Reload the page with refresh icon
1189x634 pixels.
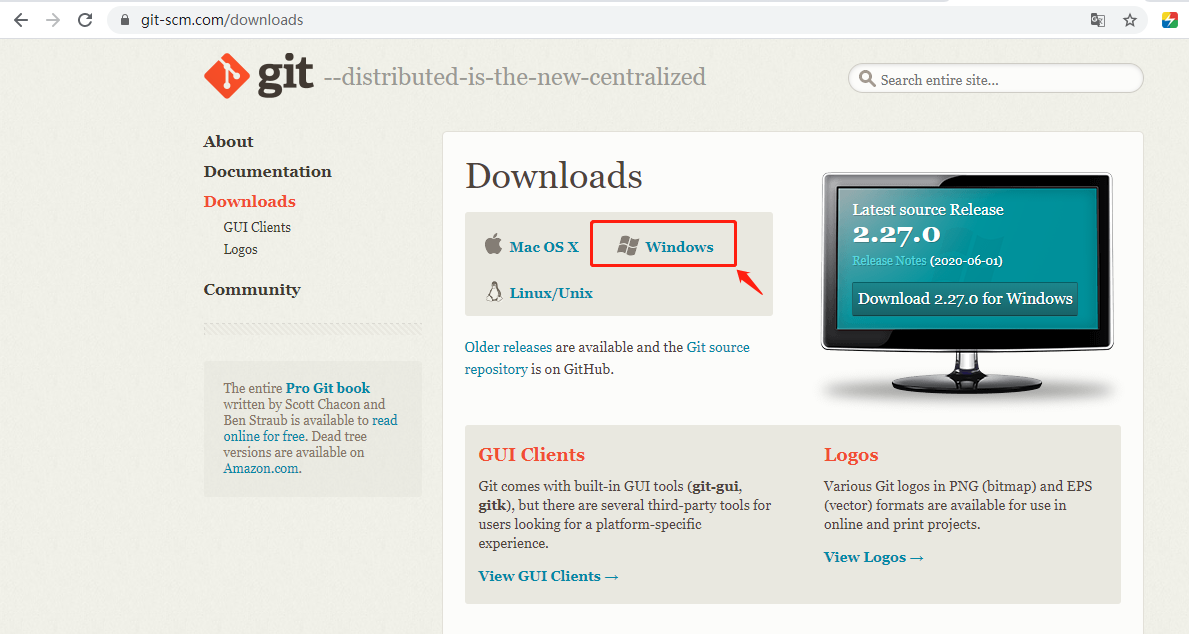point(85,20)
